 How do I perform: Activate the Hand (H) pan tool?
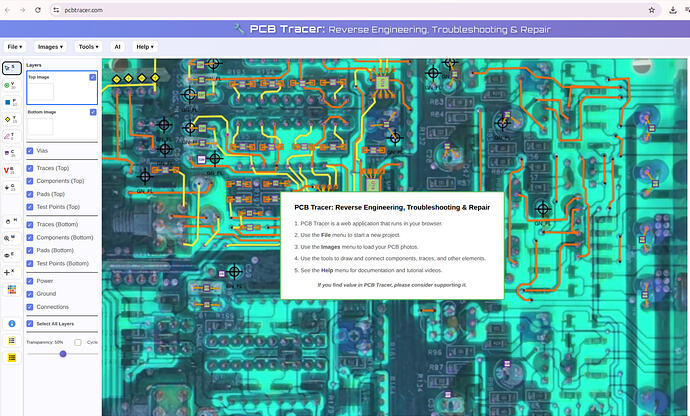11,221
